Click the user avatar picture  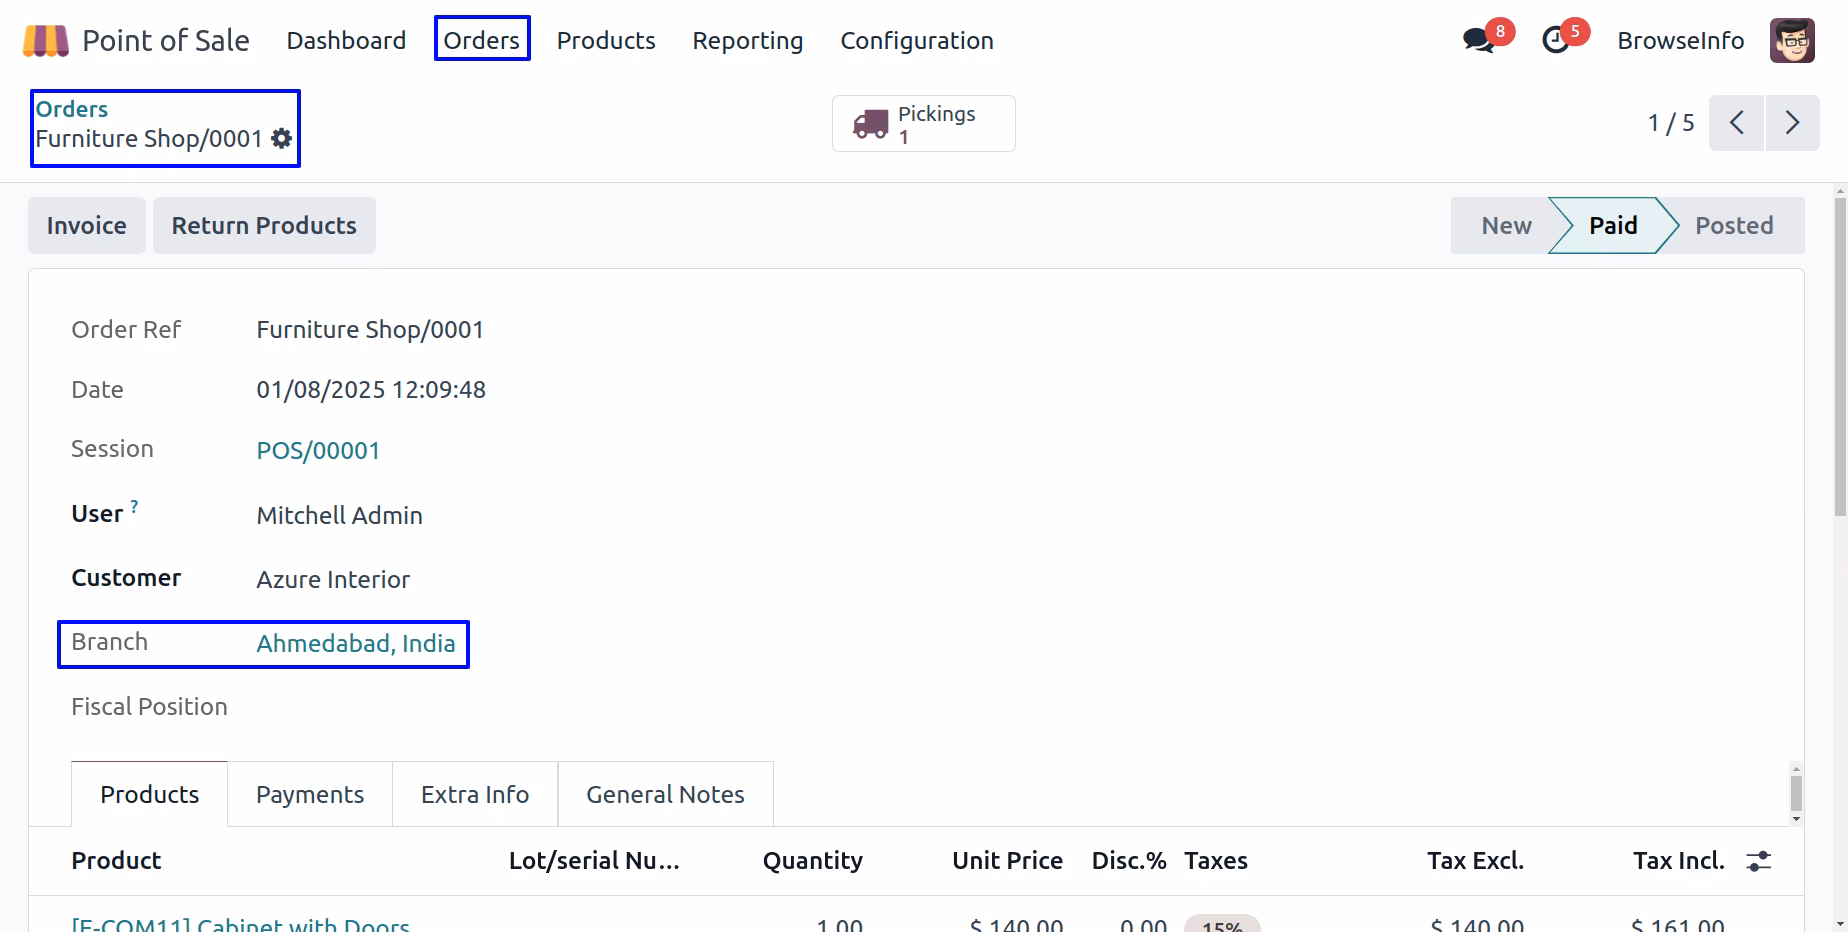1791,41
